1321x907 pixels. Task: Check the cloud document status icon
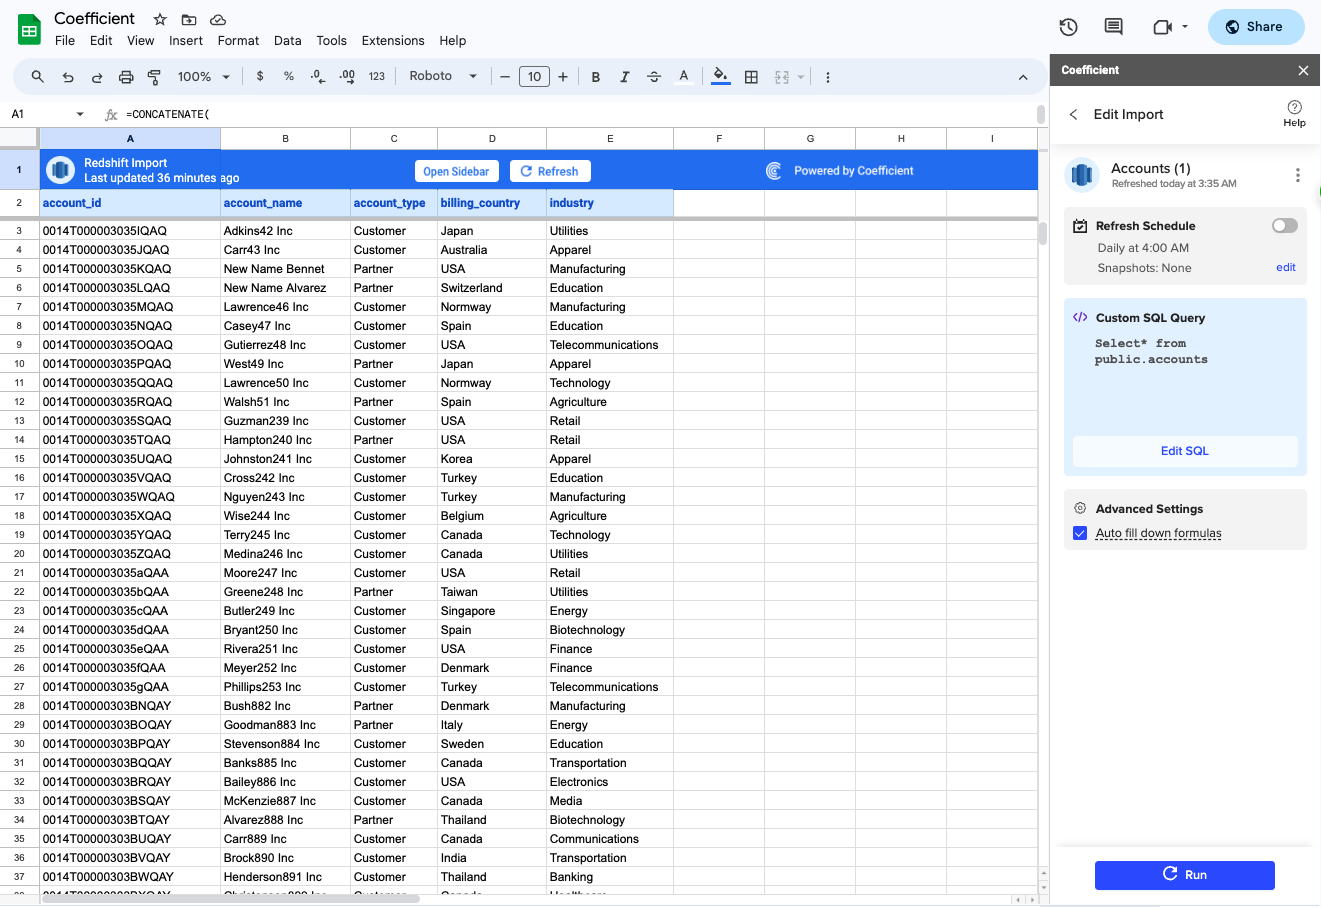[x=218, y=19]
